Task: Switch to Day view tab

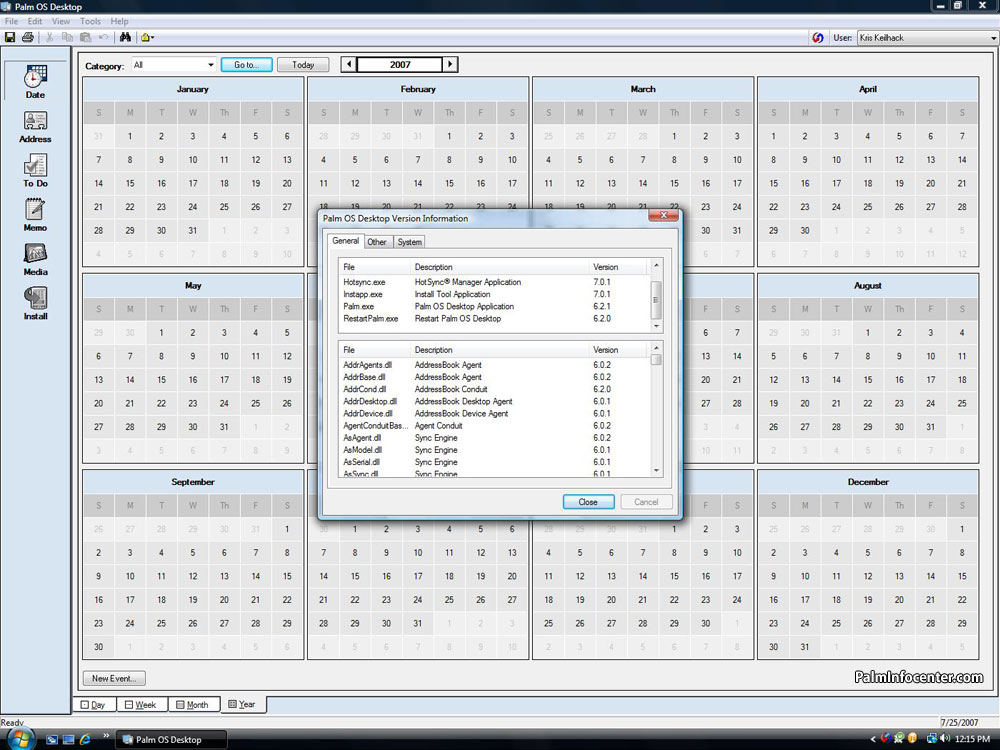Action: click(x=94, y=705)
